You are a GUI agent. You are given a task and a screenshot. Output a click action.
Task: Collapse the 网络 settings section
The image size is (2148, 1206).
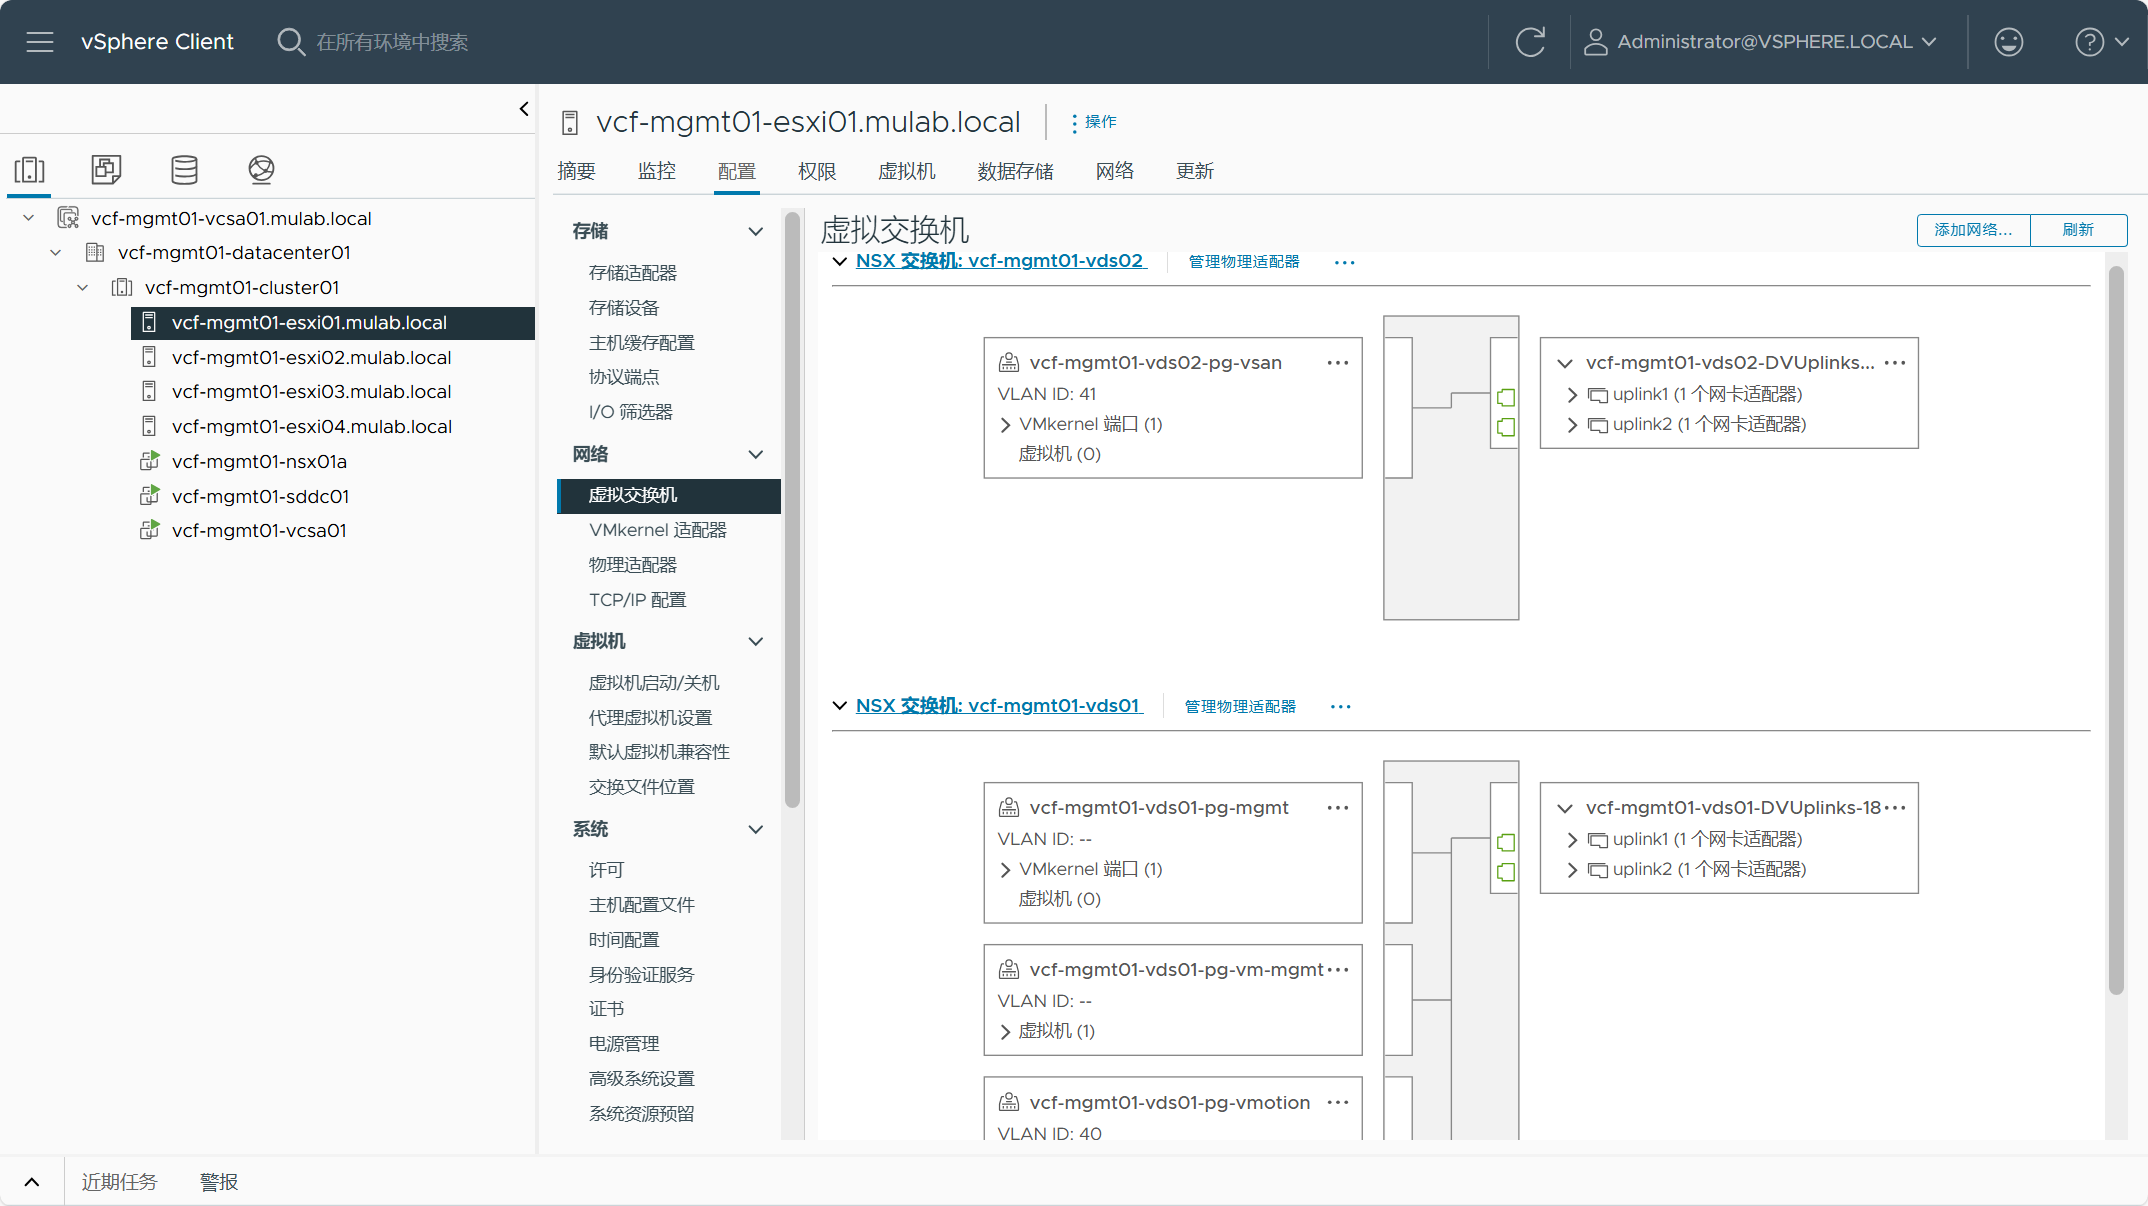pos(756,454)
